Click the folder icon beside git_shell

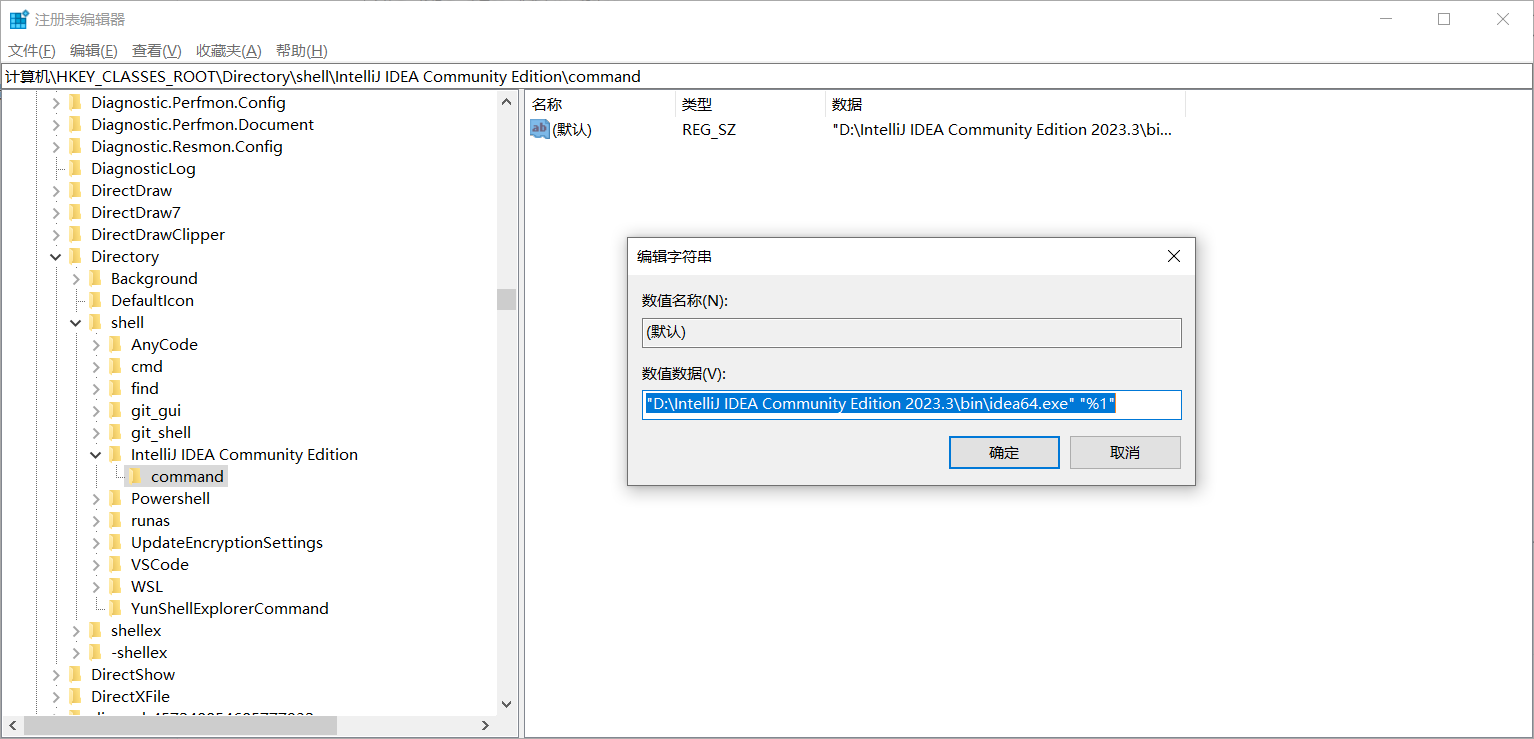pyautogui.click(x=116, y=432)
